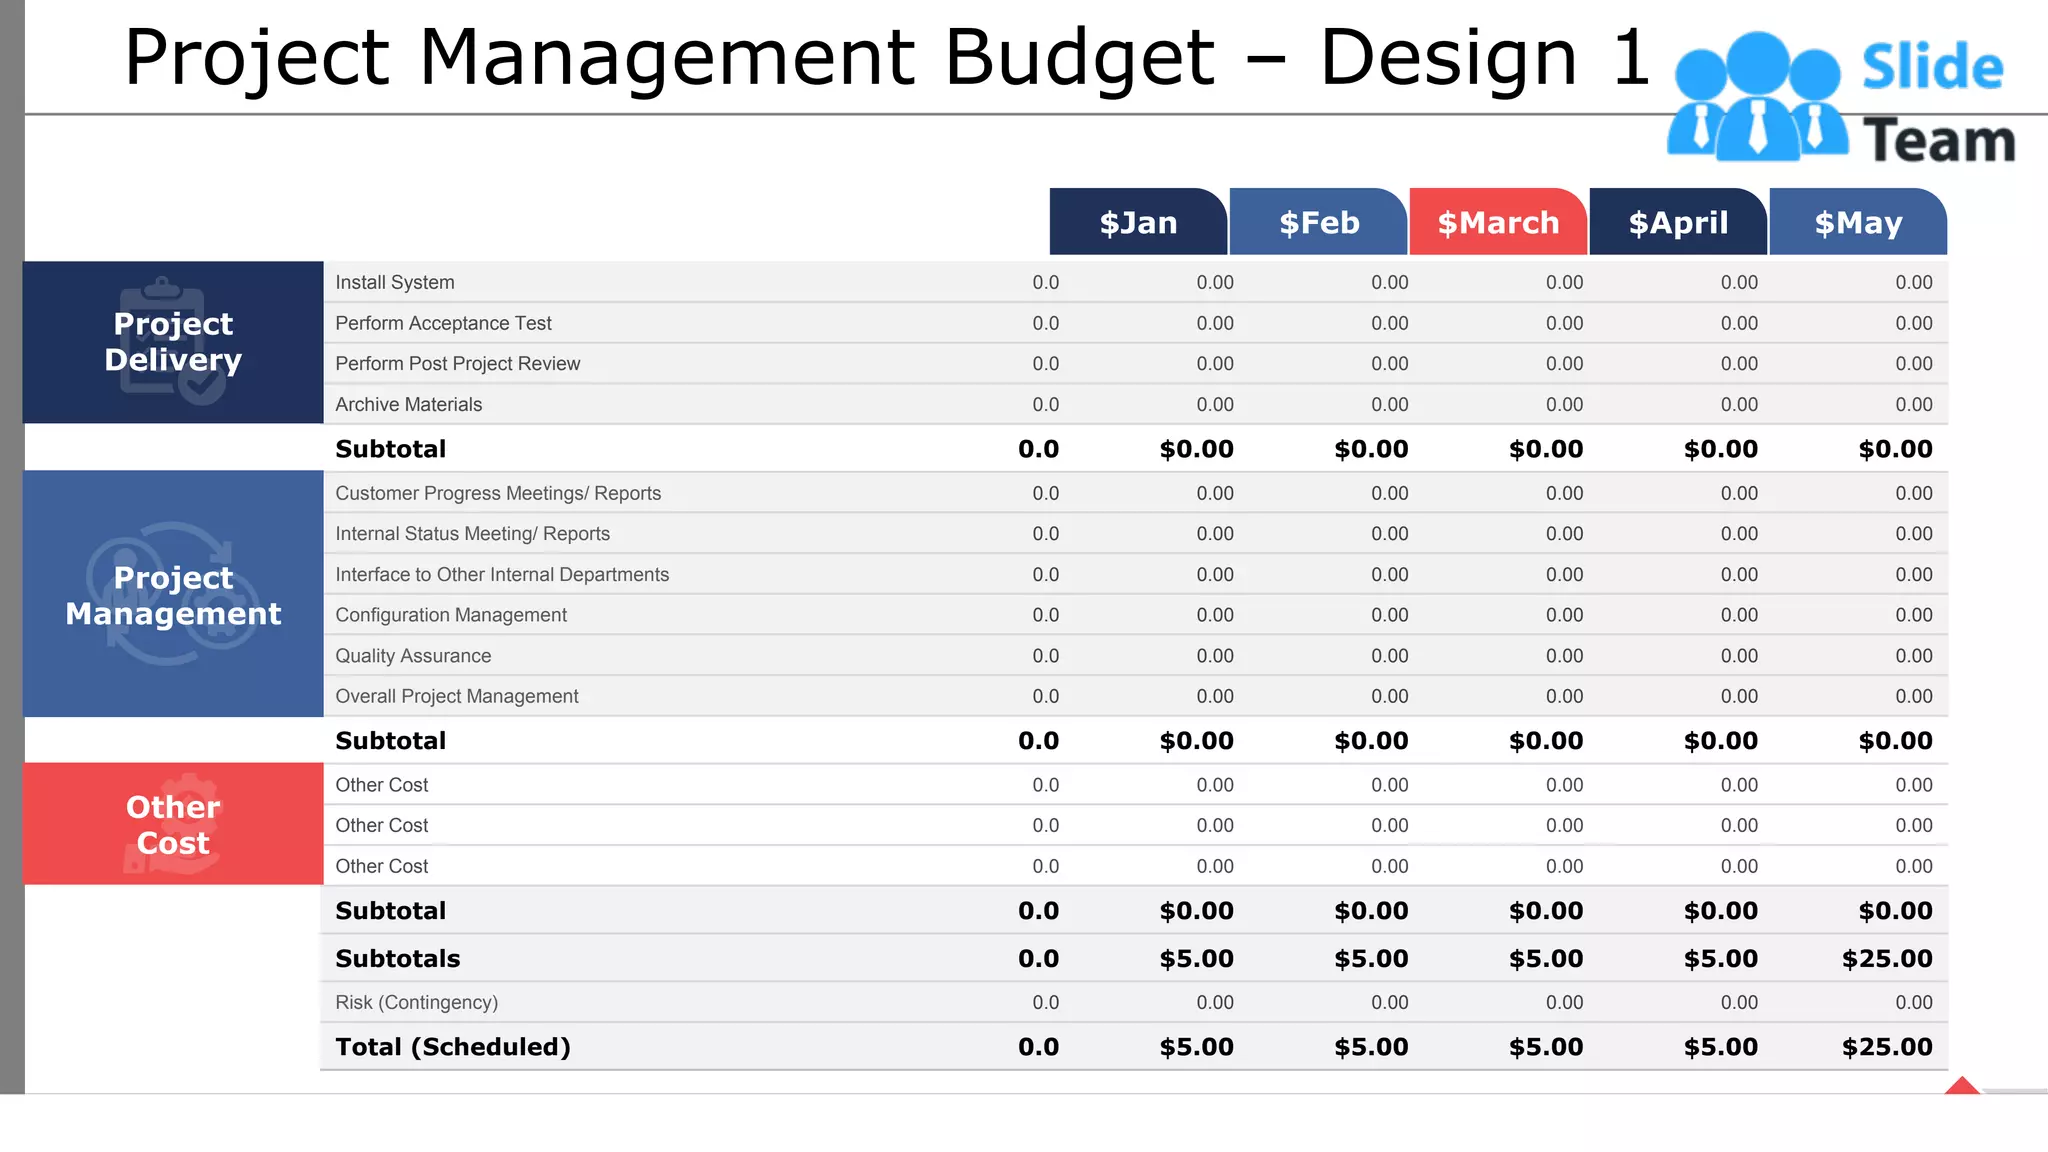This screenshot has height=1152, width=2048.
Task: Click the Subtotal label under Project Delivery
Action: pos(390,449)
